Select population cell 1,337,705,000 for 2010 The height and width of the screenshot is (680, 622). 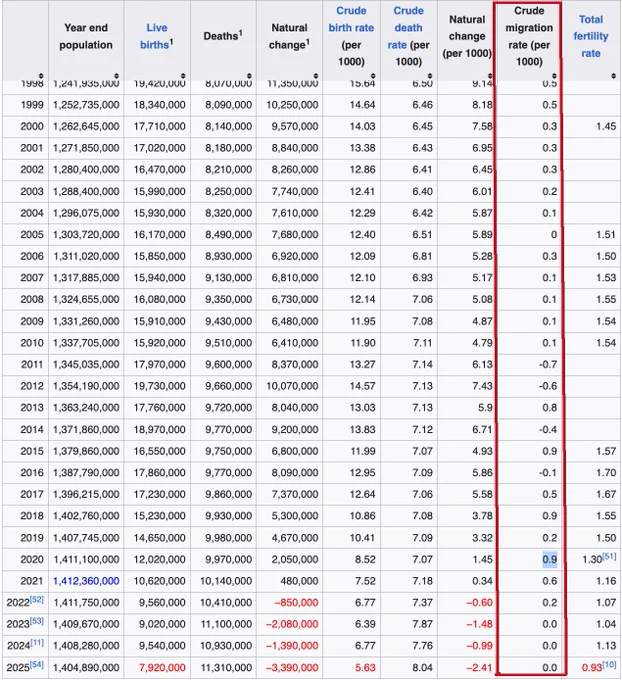tap(86, 343)
